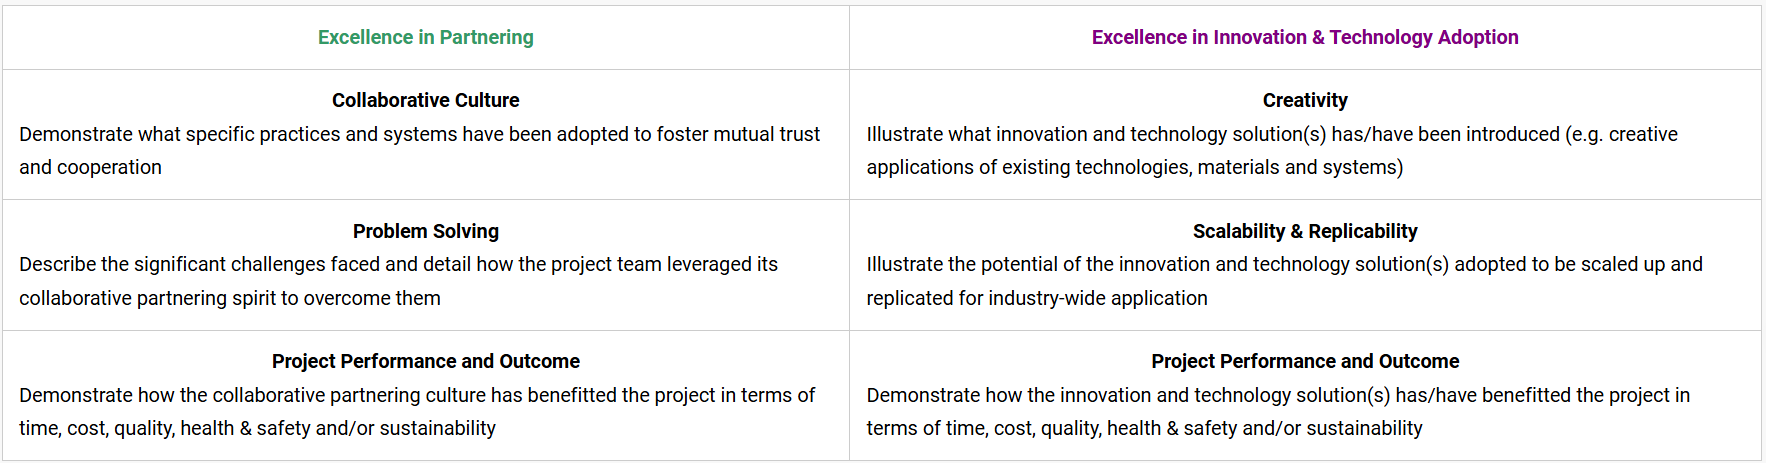The width and height of the screenshot is (1766, 463).
Task: Click the Problem Solving heading
Action: [425, 231]
